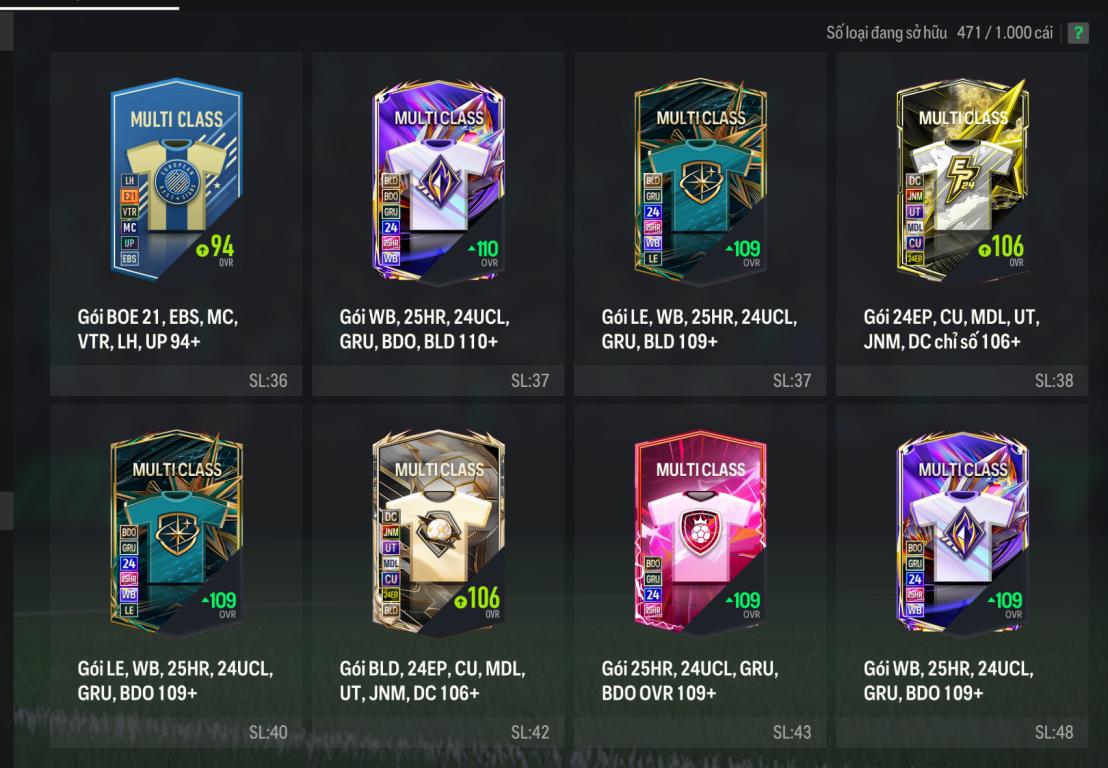
Task: Click the SL:38 quantity bar
Action: 962,381
